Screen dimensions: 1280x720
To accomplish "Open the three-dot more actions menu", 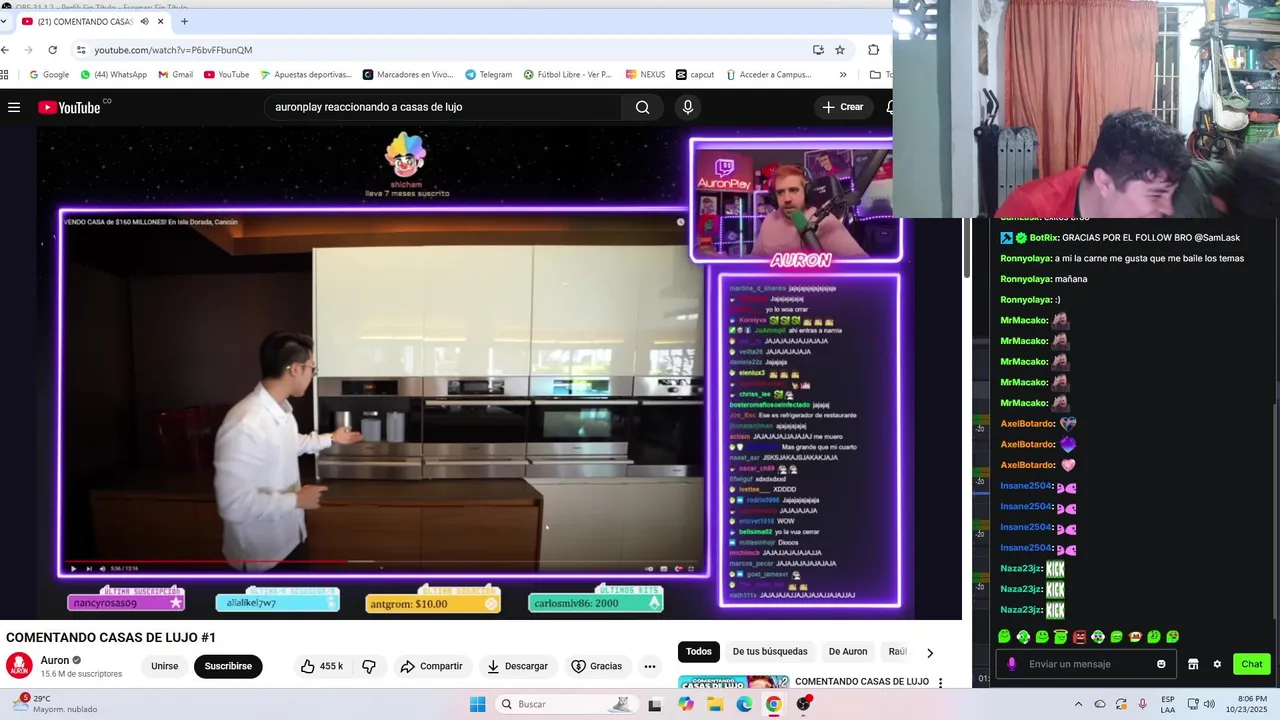I will click(650, 666).
